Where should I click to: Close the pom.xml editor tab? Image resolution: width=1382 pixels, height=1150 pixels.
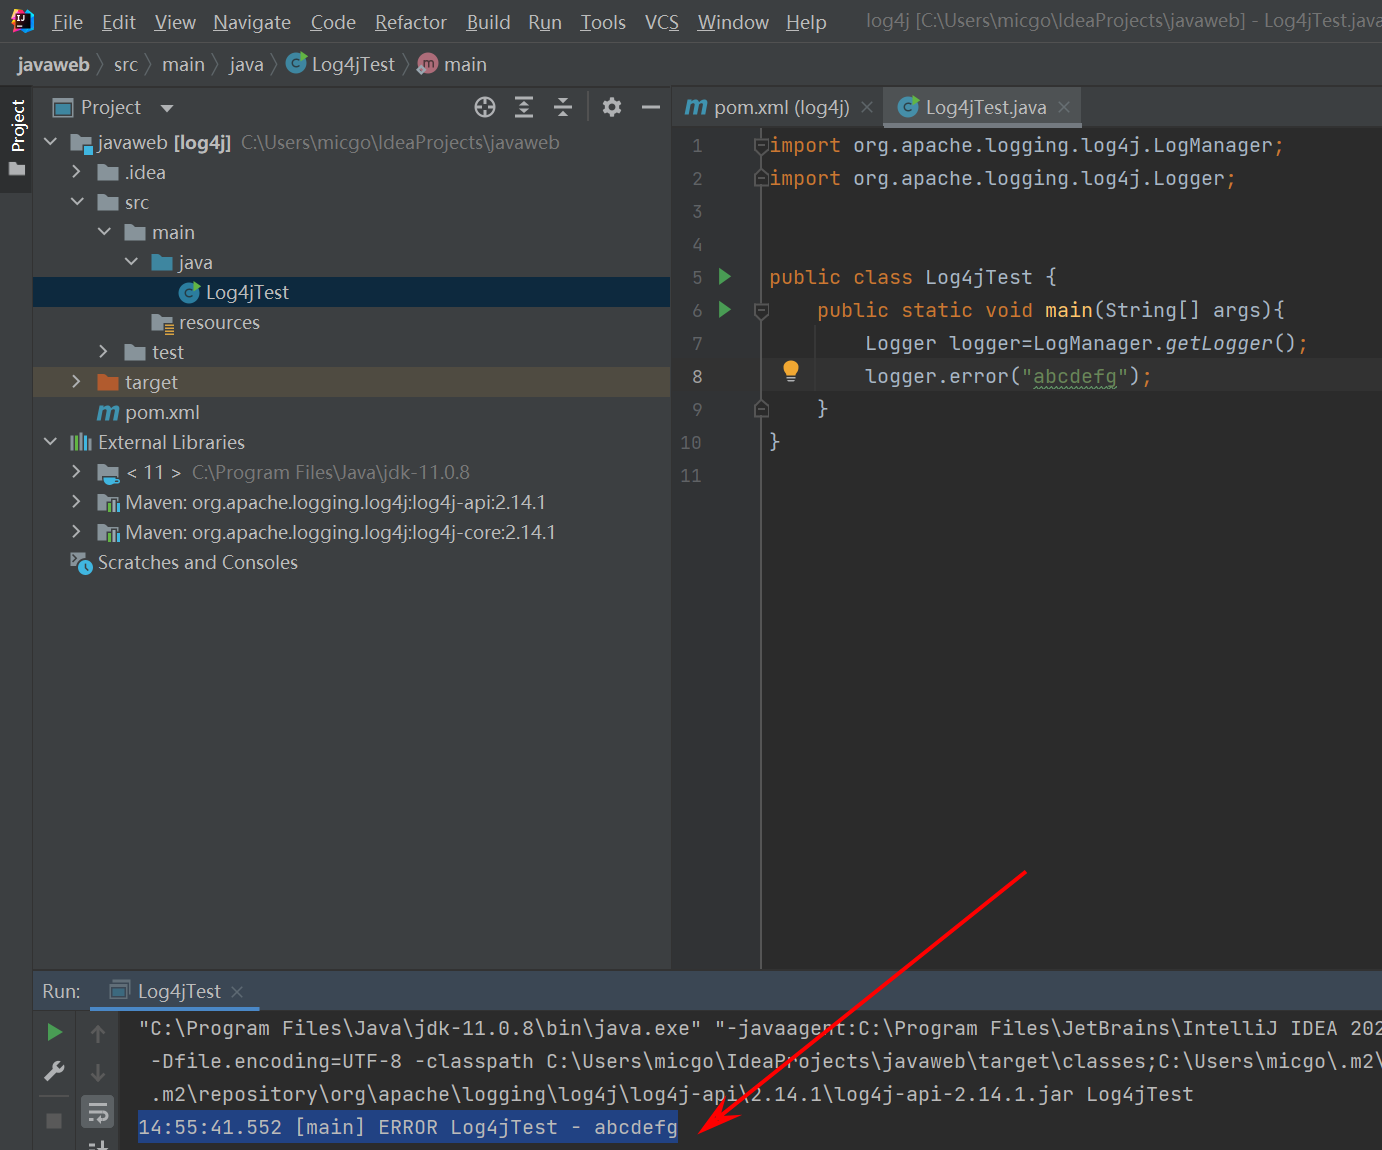[867, 107]
